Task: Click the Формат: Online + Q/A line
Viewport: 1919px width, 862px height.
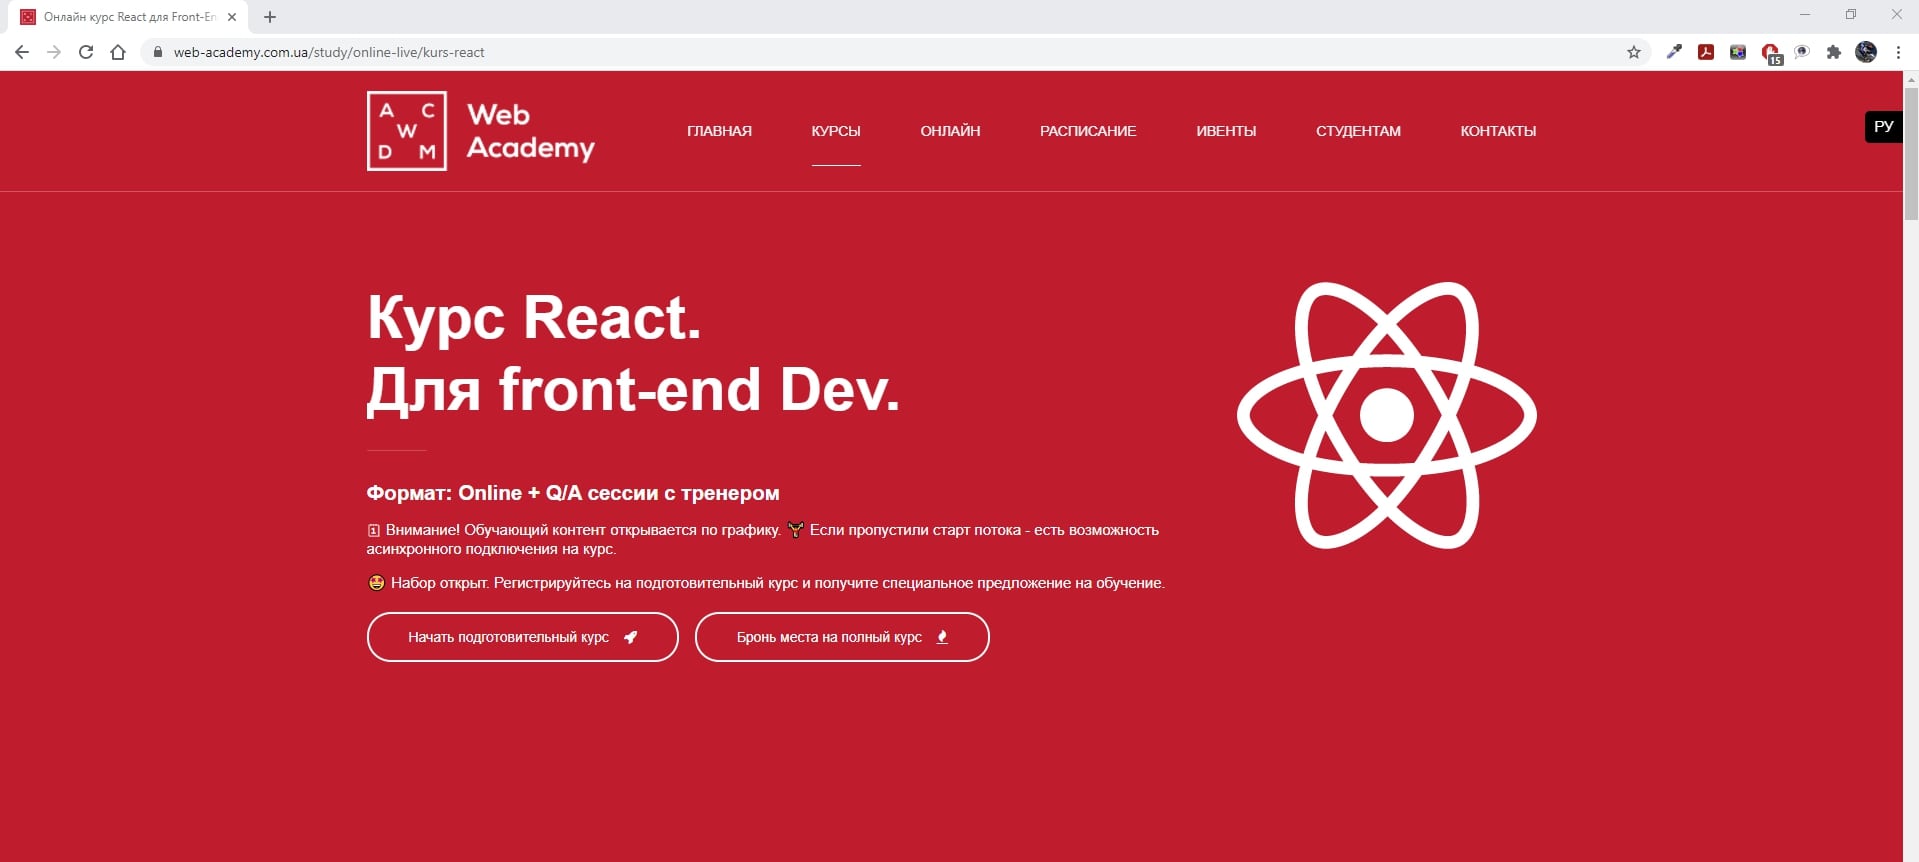Action: pyautogui.click(x=573, y=493)
